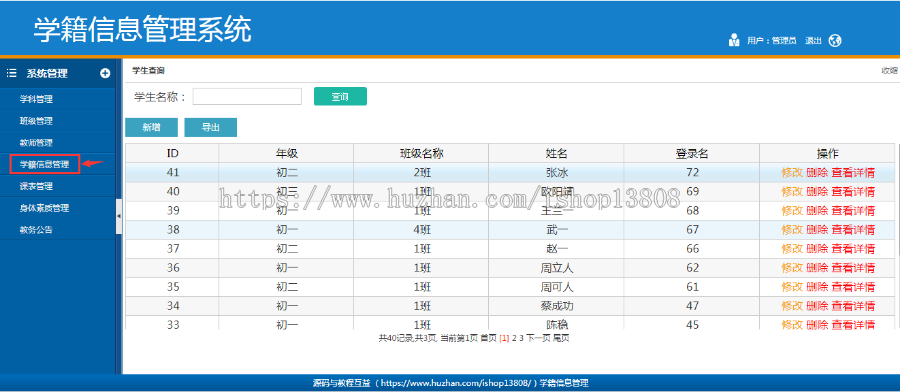Click the 年级 column header
The image size is (900, 392).
click(286, 153)
